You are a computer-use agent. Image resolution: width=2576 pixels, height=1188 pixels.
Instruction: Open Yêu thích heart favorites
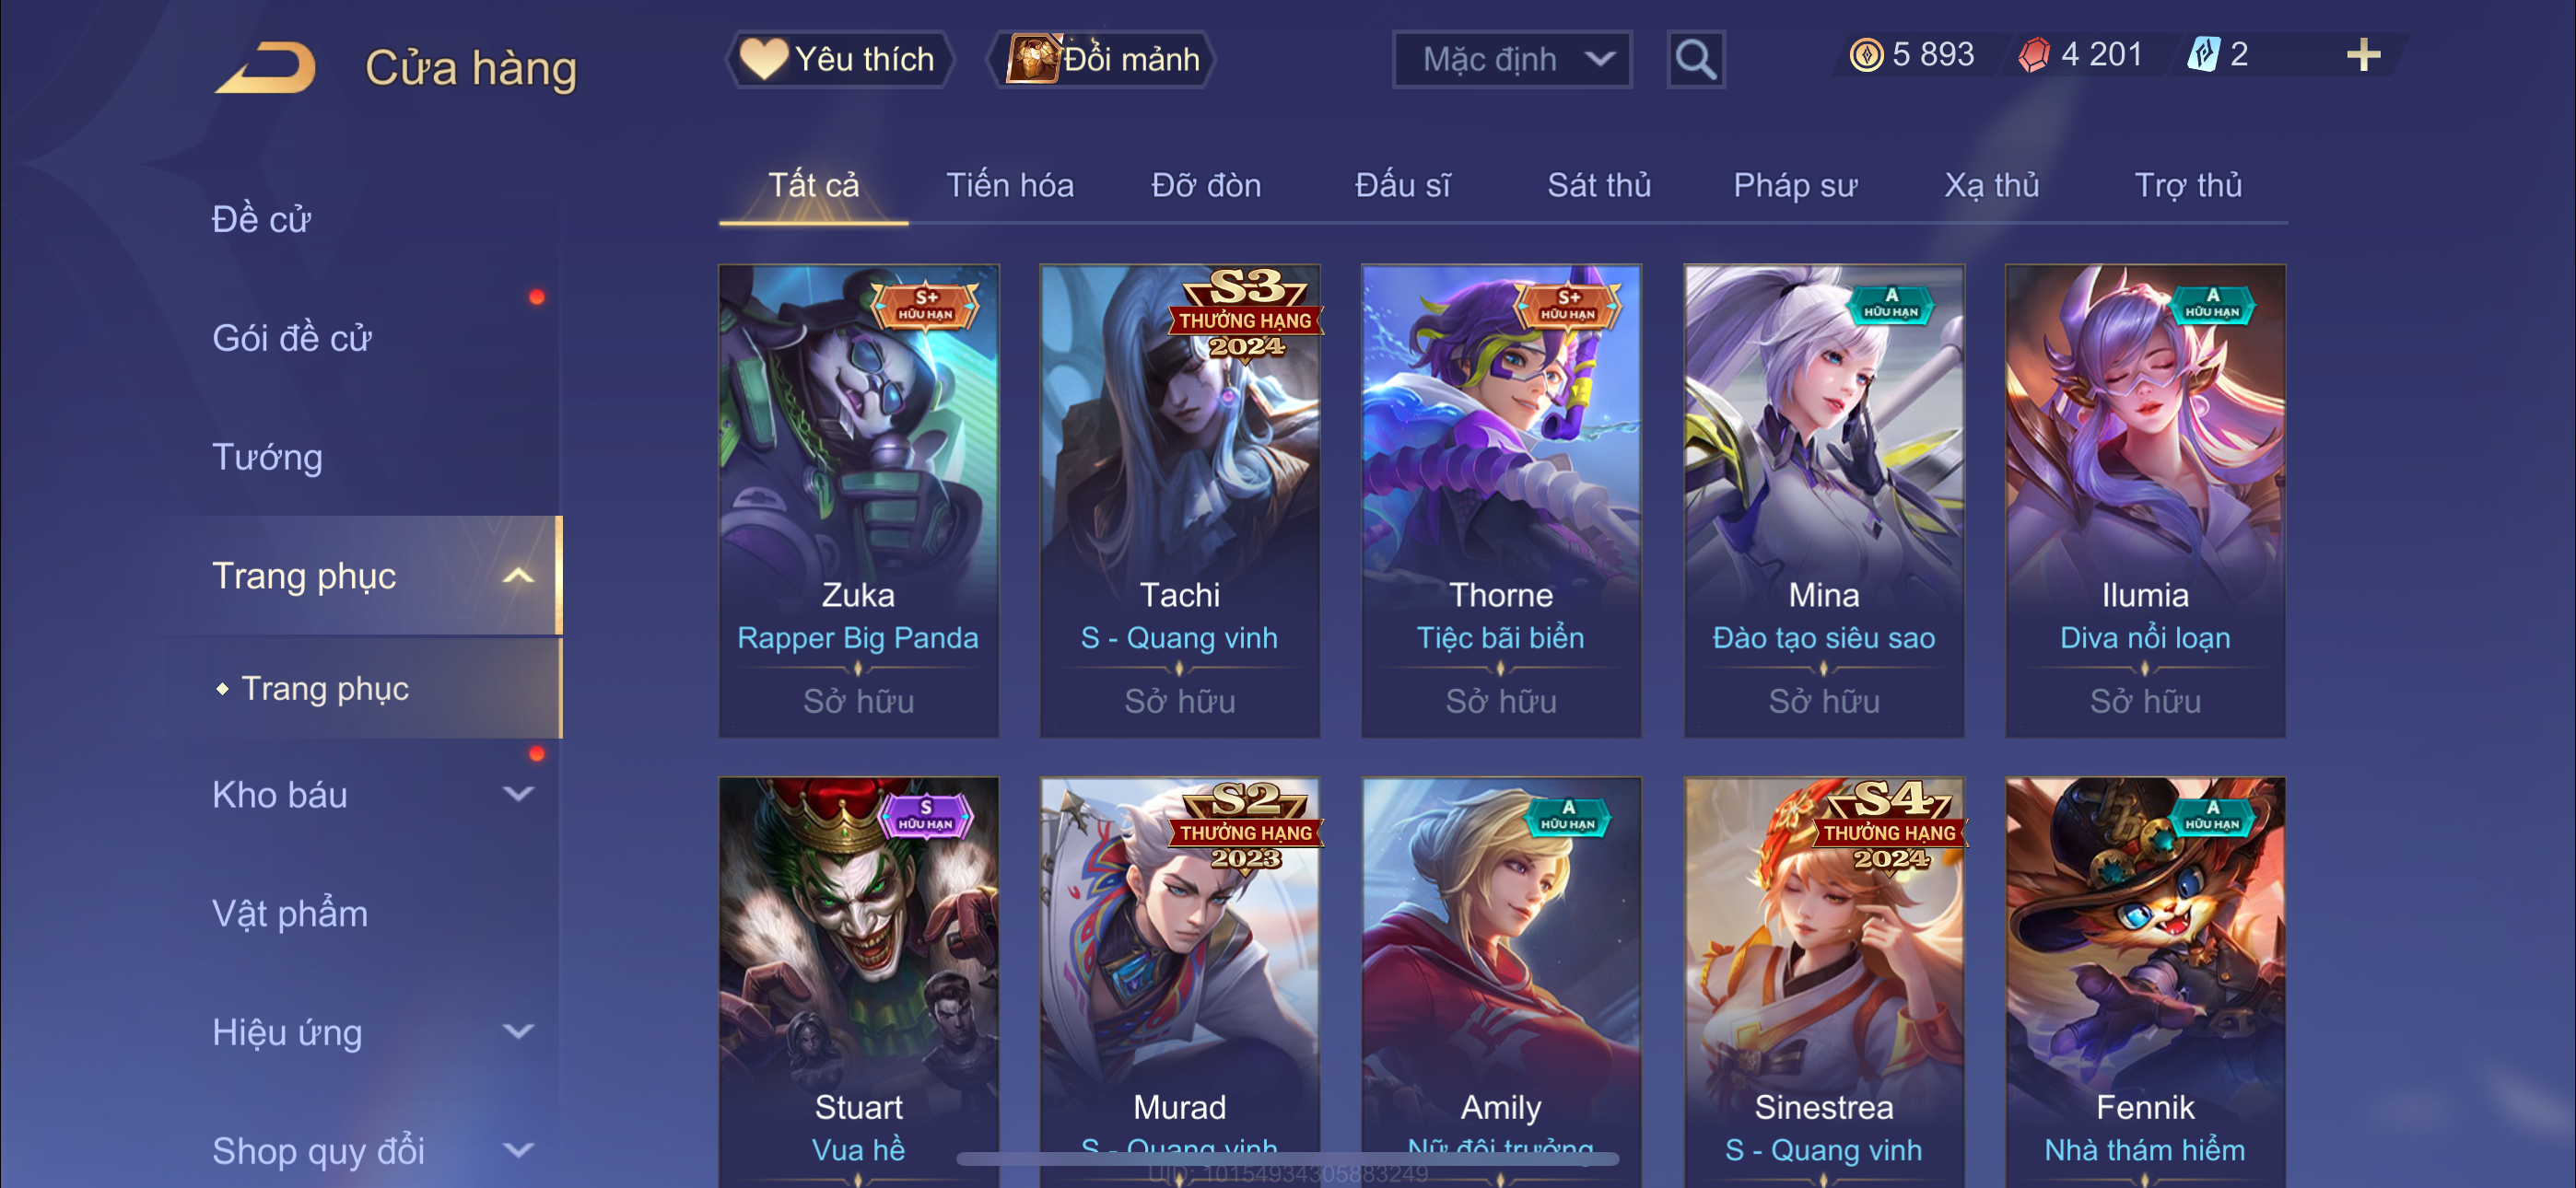coord(838,59)
